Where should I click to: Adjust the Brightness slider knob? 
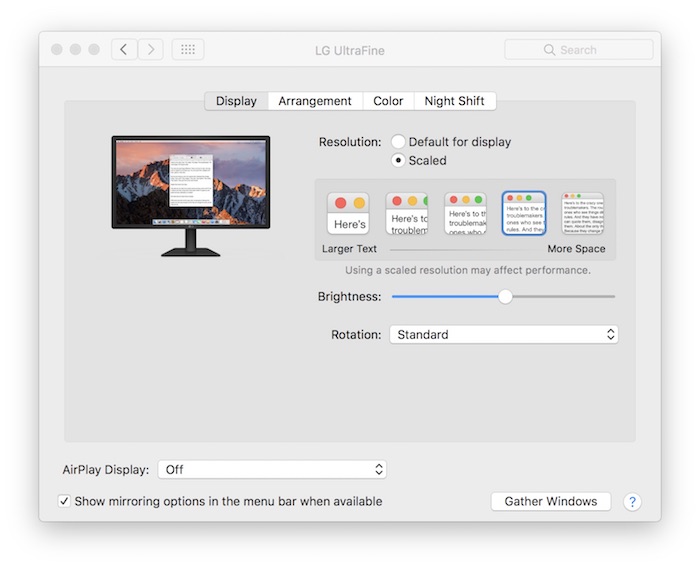505,297
